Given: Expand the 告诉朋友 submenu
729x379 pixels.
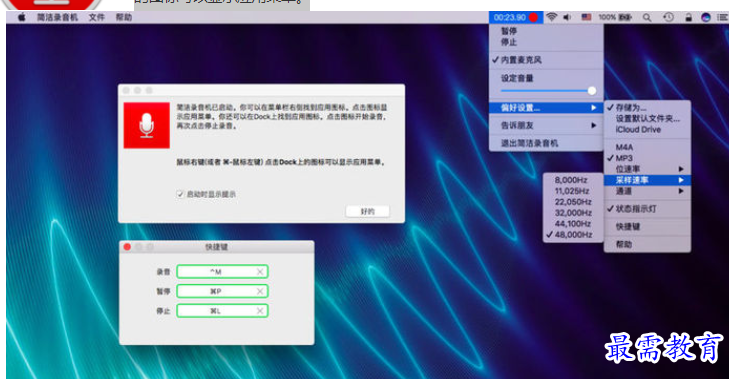Looking at the screenshot, I should pos(546,126).
